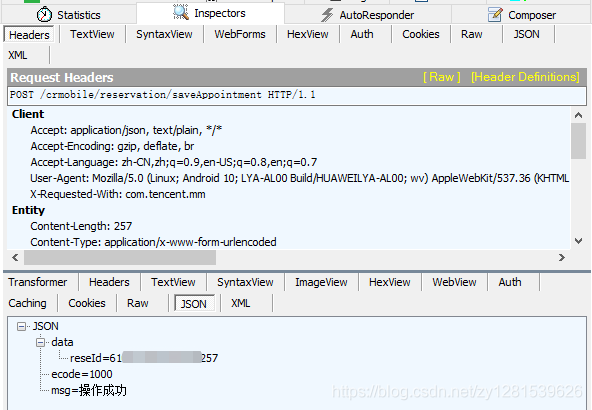Click the [Raw] link in Request Headers
592x410 pixels.
(441, 77)
